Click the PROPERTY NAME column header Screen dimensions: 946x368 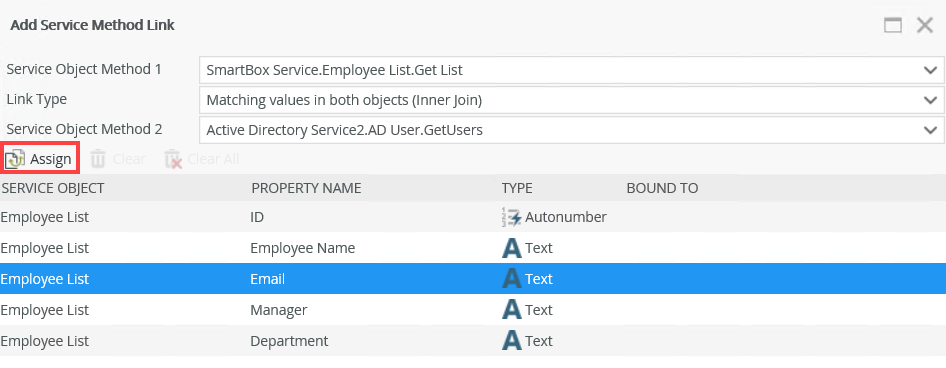306,188
